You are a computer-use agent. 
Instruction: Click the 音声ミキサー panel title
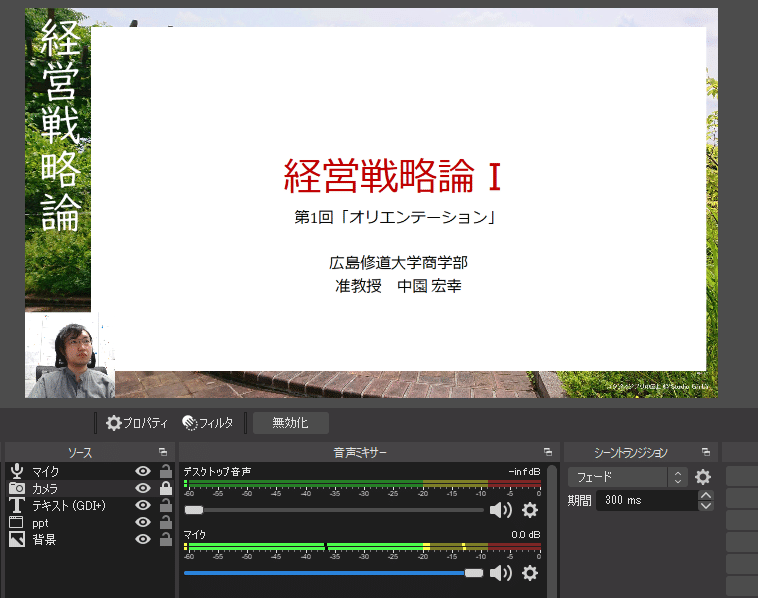click(360, 452)
